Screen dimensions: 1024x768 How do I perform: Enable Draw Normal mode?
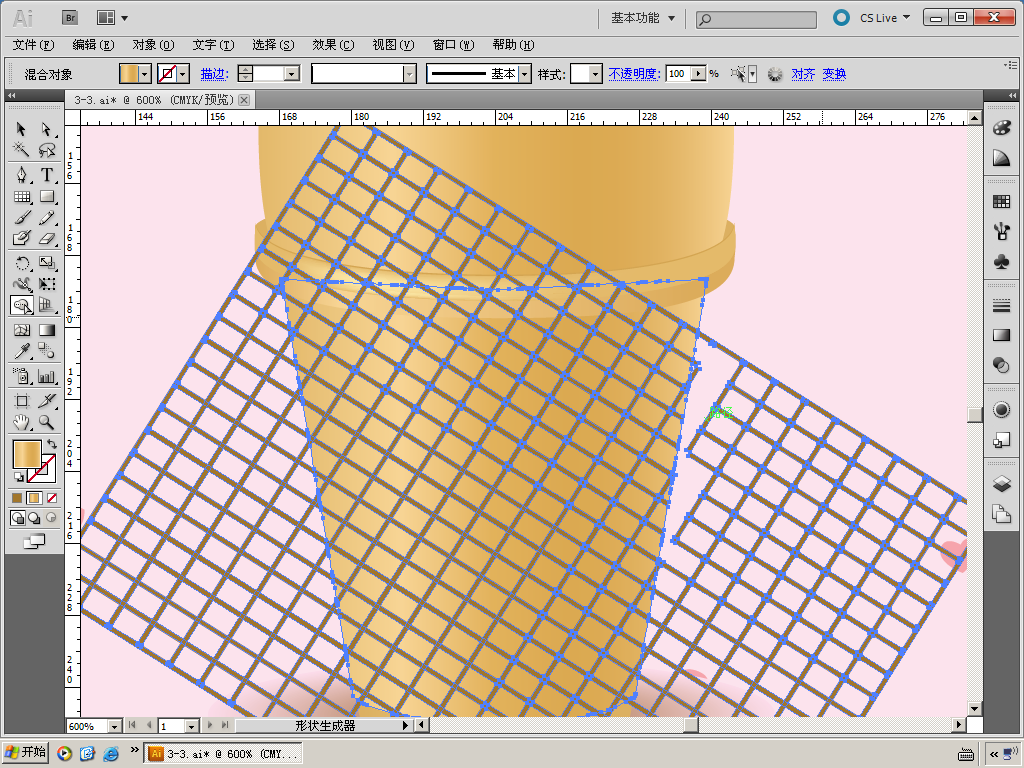pos(18,518)
